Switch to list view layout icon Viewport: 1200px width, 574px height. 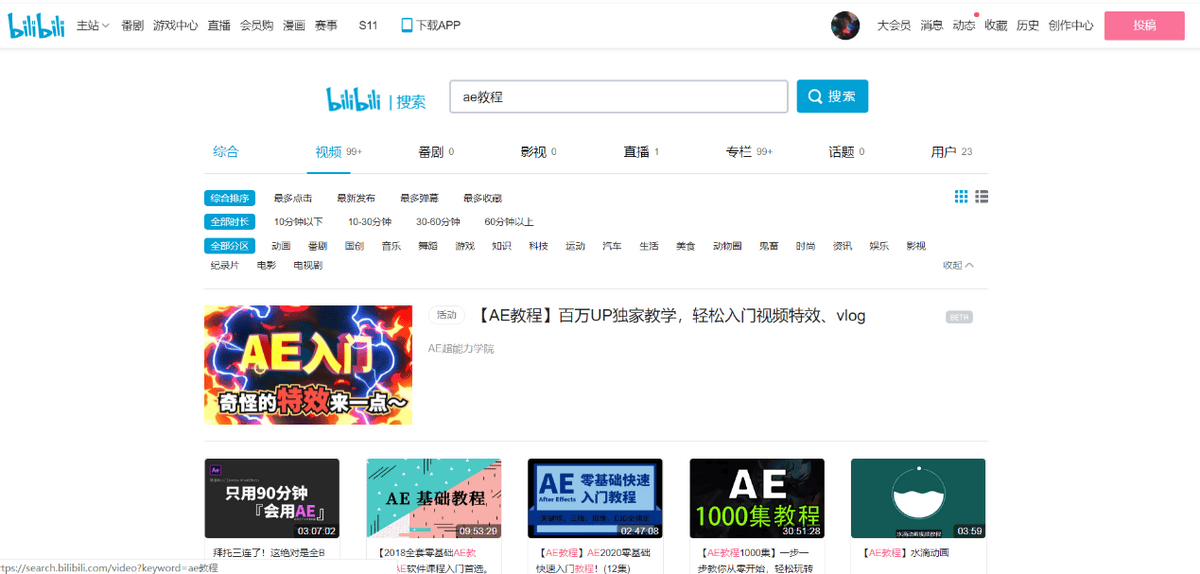pos(982,197)
